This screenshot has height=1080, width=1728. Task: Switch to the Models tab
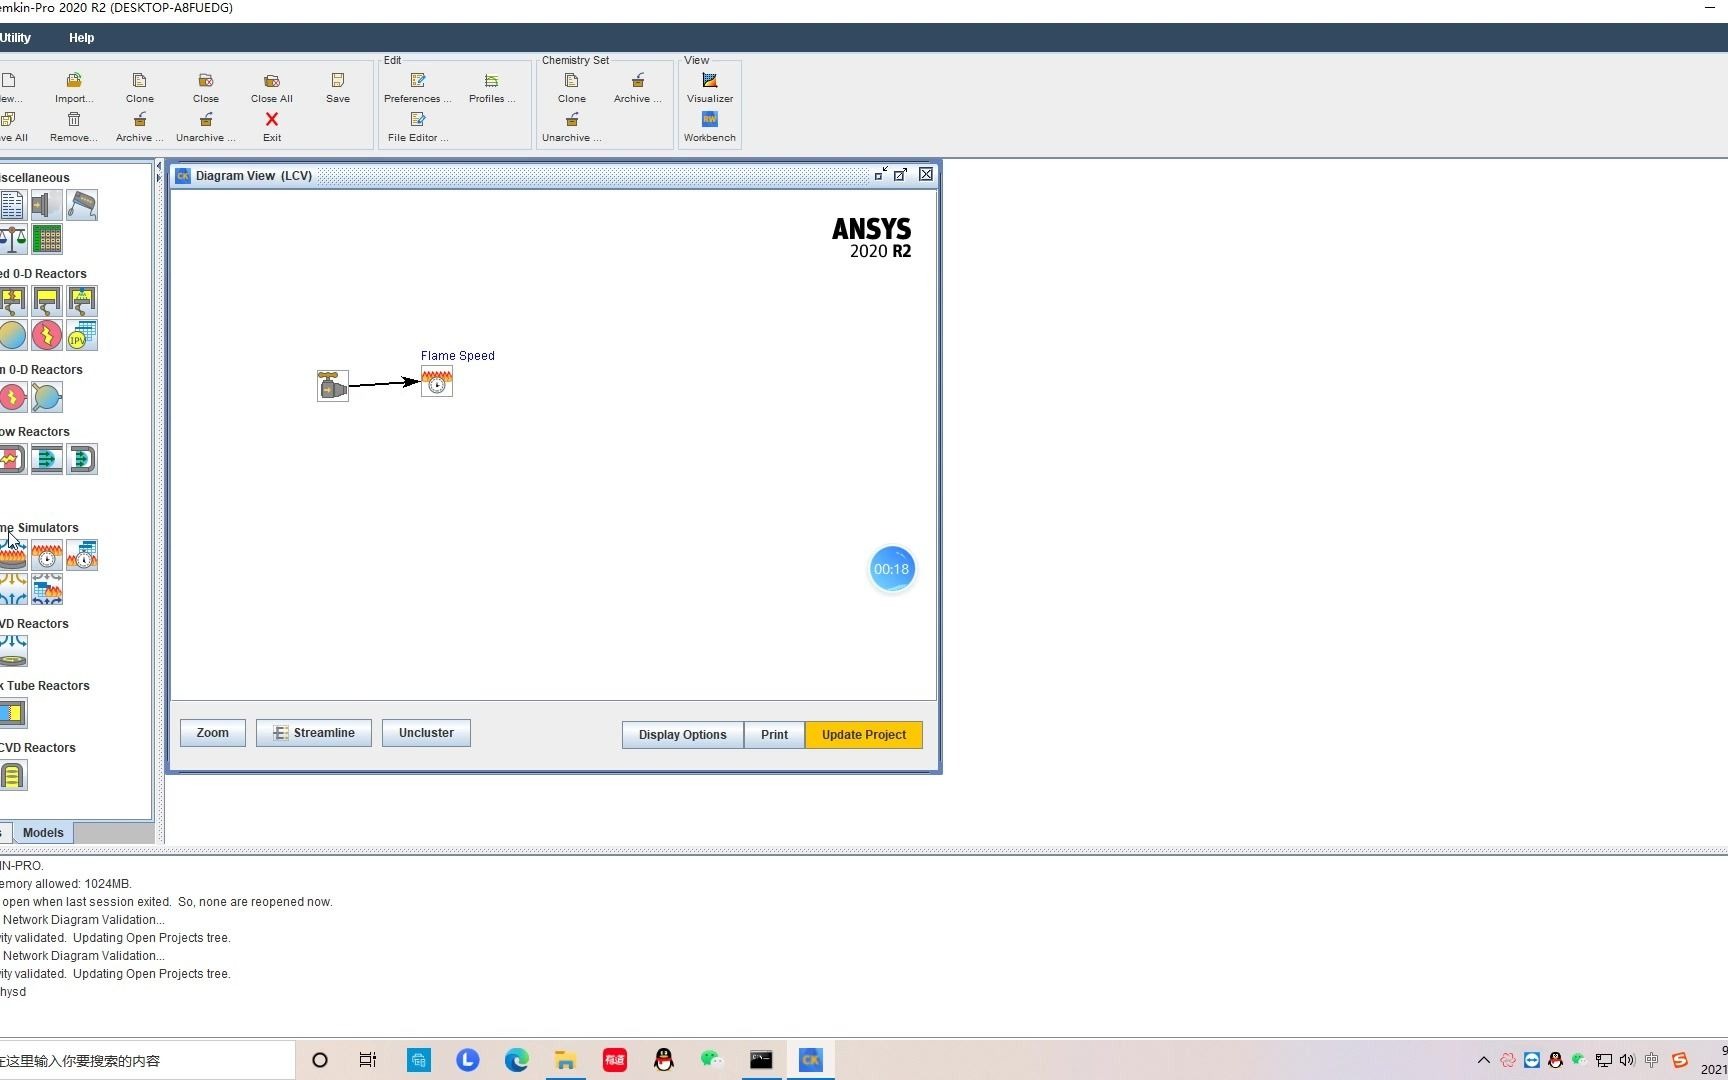(43, 833)
